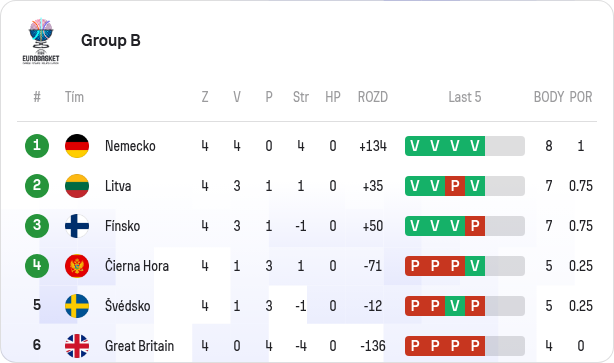Click the EuroBasket logo icon
This screenshot has width=614, height=363.
41,41
